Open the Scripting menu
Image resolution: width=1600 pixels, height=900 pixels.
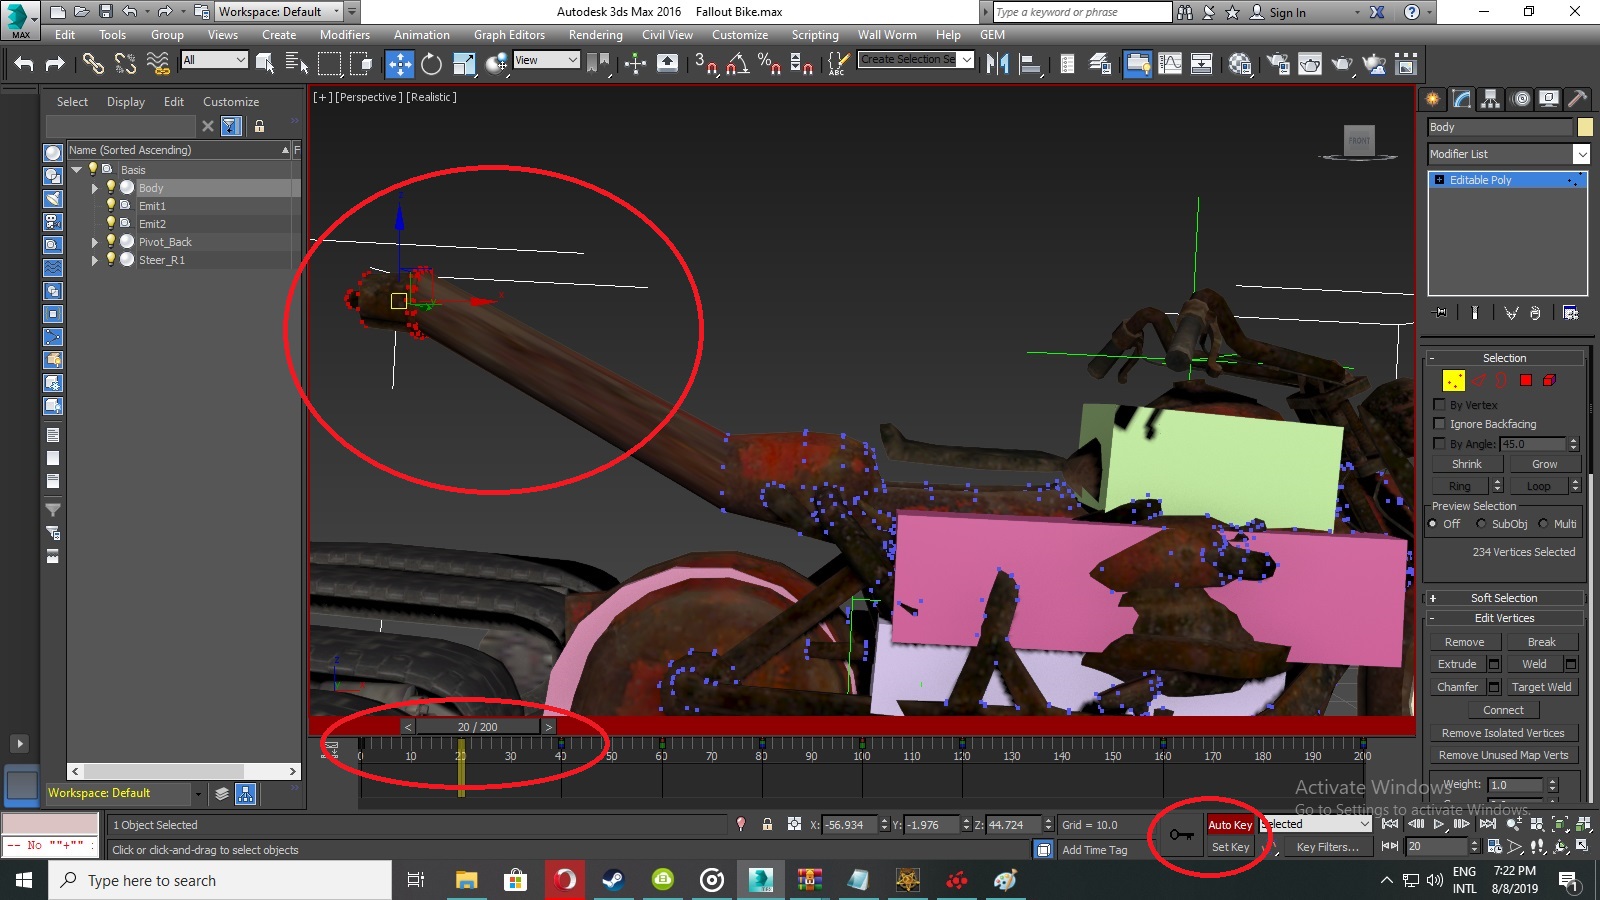(815, 35)
